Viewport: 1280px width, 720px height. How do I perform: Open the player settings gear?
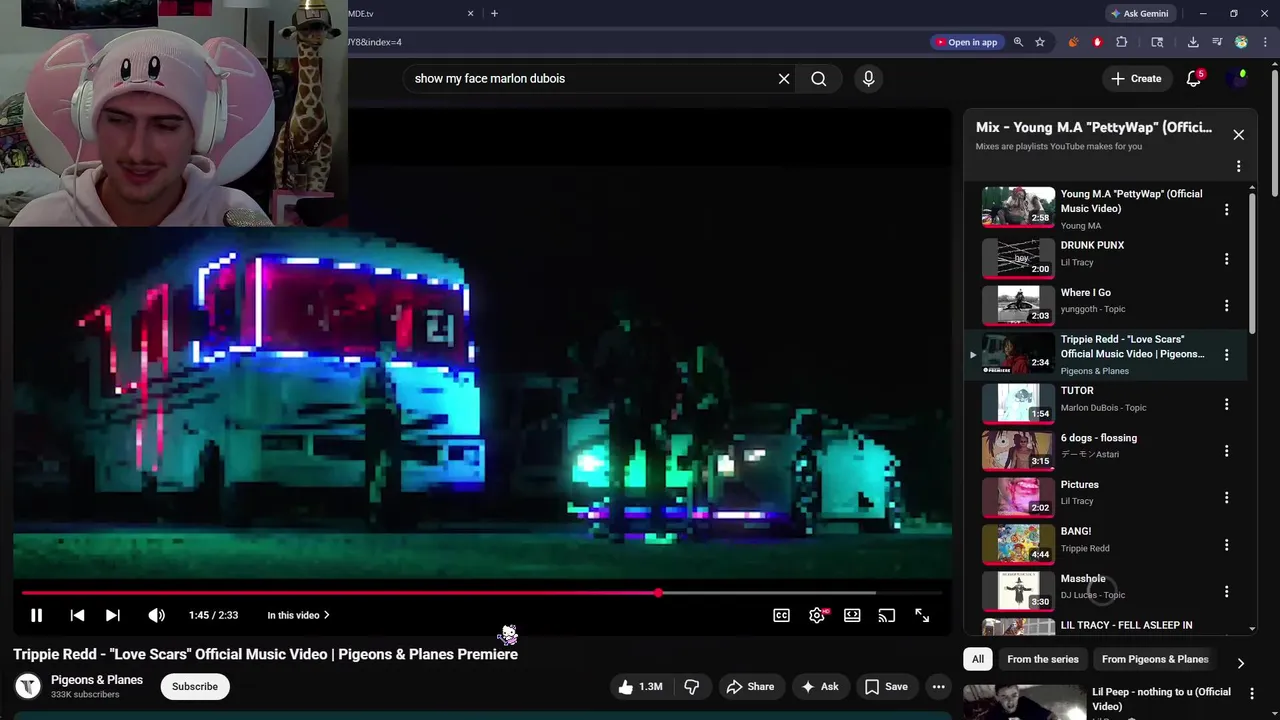(x=817, y=615)
